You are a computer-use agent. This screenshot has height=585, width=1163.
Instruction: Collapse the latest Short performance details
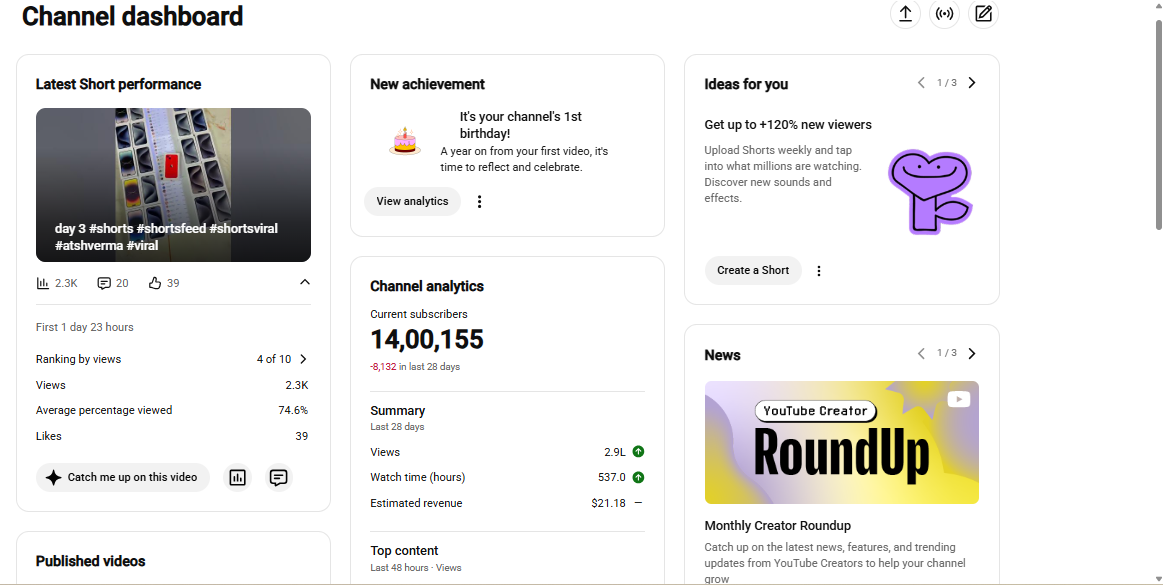click(x=304, y=282)
